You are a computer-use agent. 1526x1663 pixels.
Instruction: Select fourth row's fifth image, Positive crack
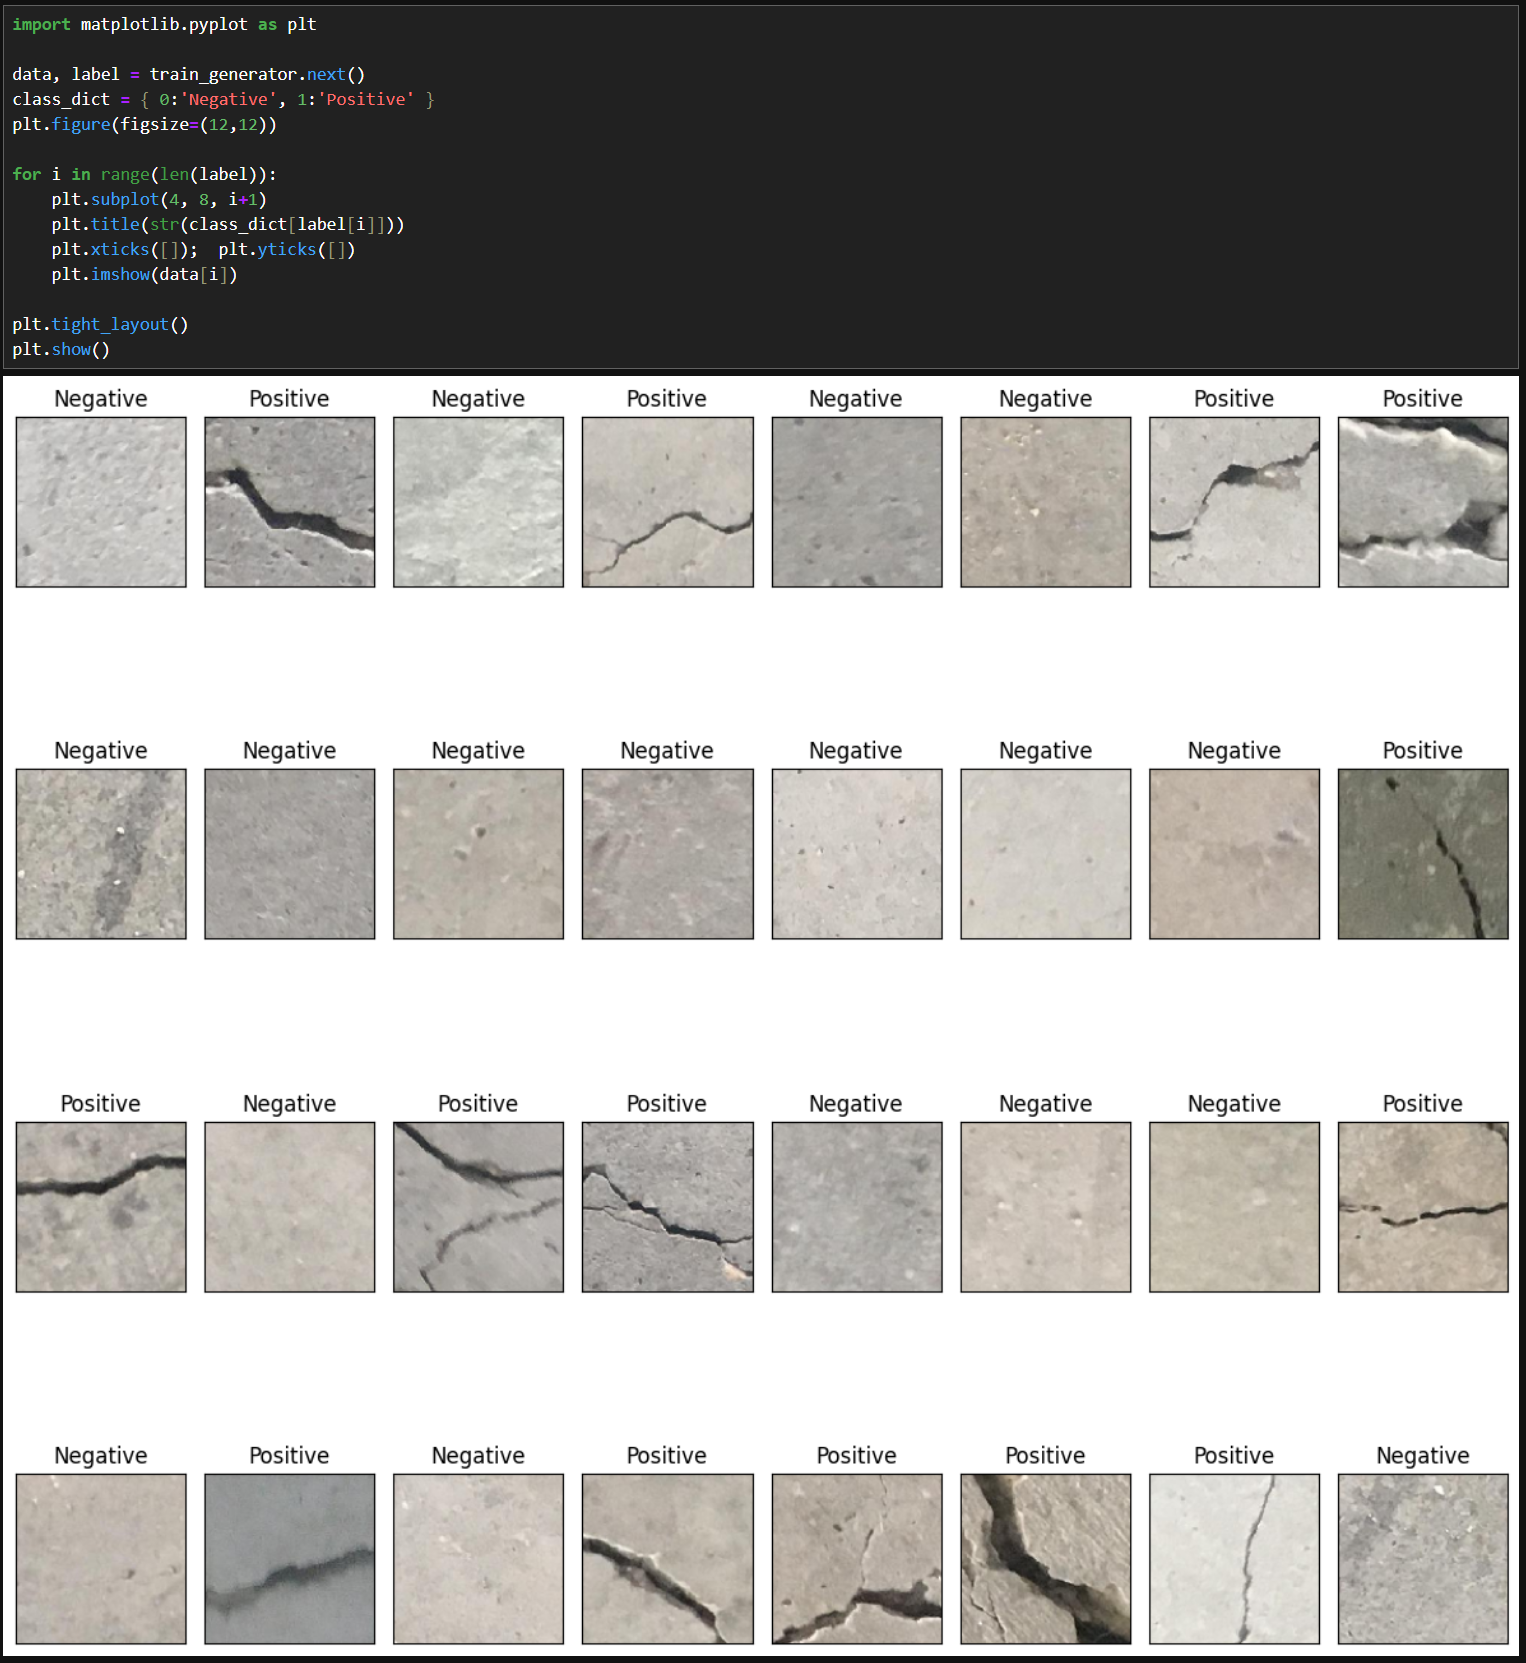(857, 1559)
